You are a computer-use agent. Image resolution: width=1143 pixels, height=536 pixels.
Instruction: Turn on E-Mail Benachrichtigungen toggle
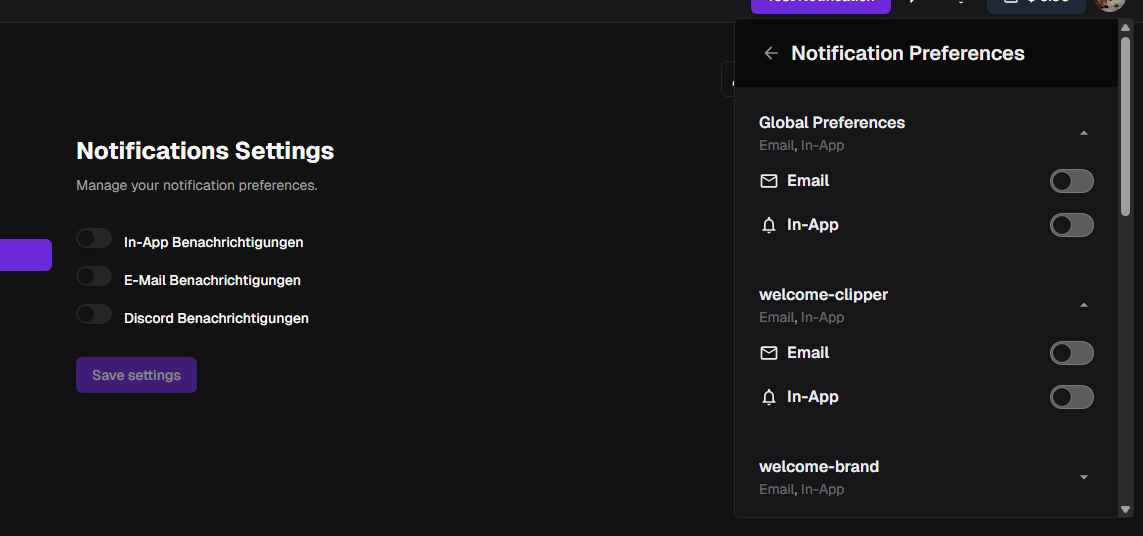[94, 277]
